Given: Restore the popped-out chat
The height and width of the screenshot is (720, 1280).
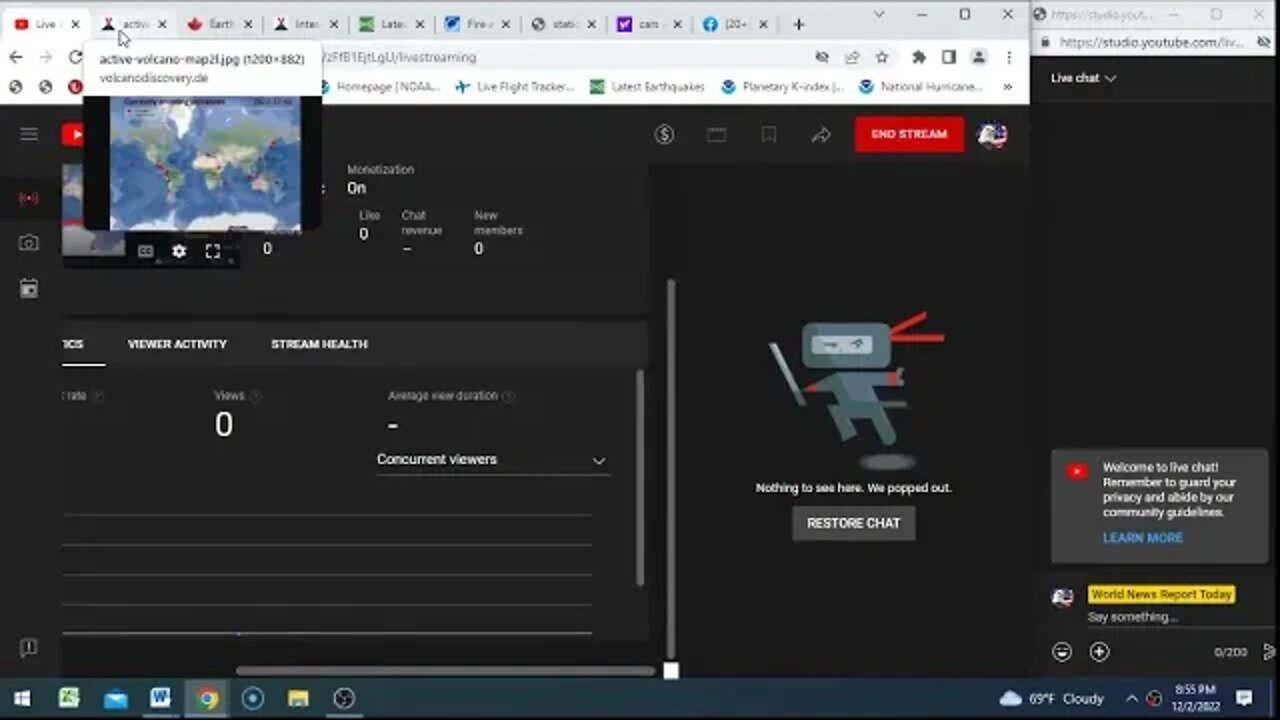Looking at the screenshot, I should [853, 523].
